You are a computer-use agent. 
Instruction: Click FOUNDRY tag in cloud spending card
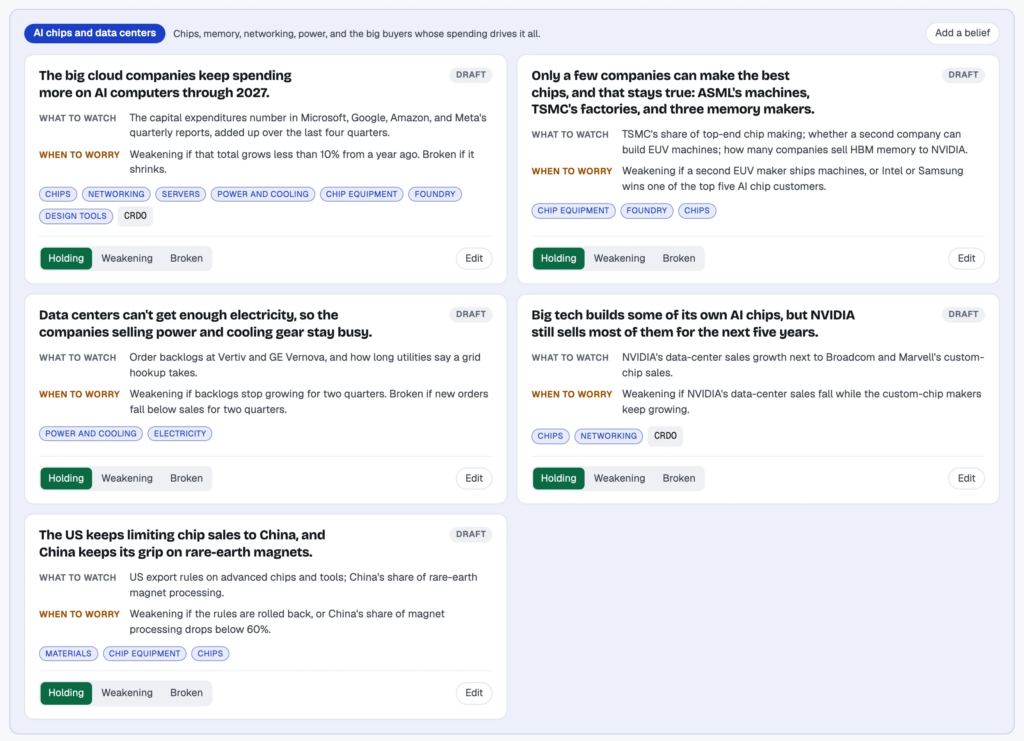(x=435, y=195)
